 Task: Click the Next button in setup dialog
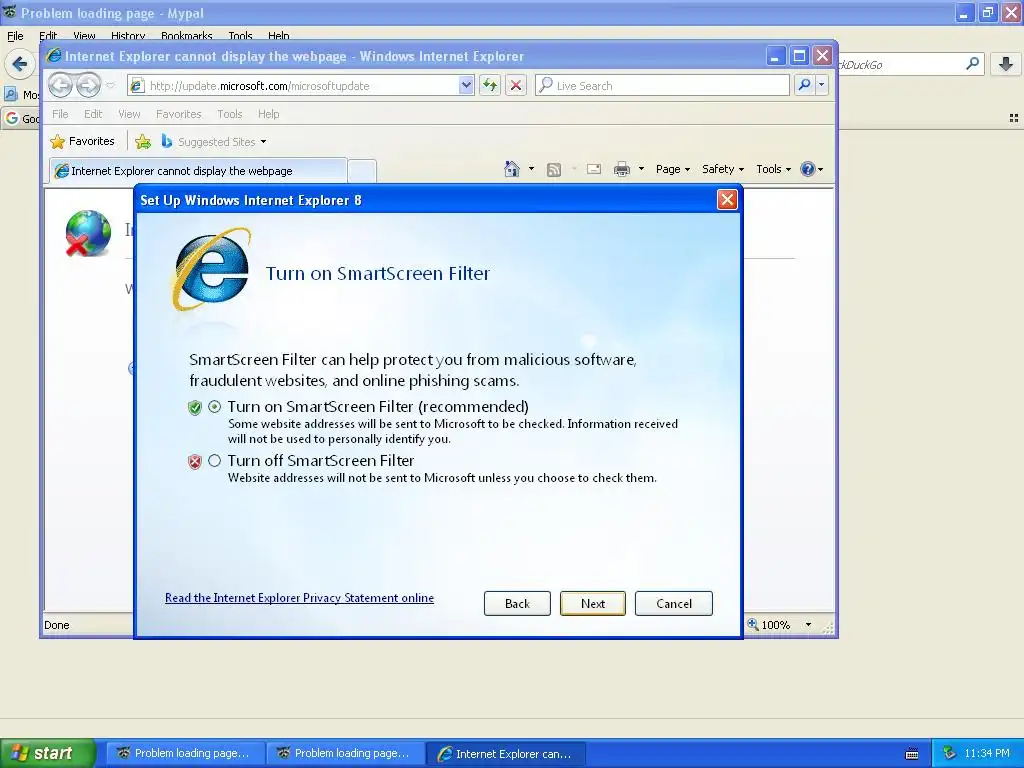(x=592, y=603)
